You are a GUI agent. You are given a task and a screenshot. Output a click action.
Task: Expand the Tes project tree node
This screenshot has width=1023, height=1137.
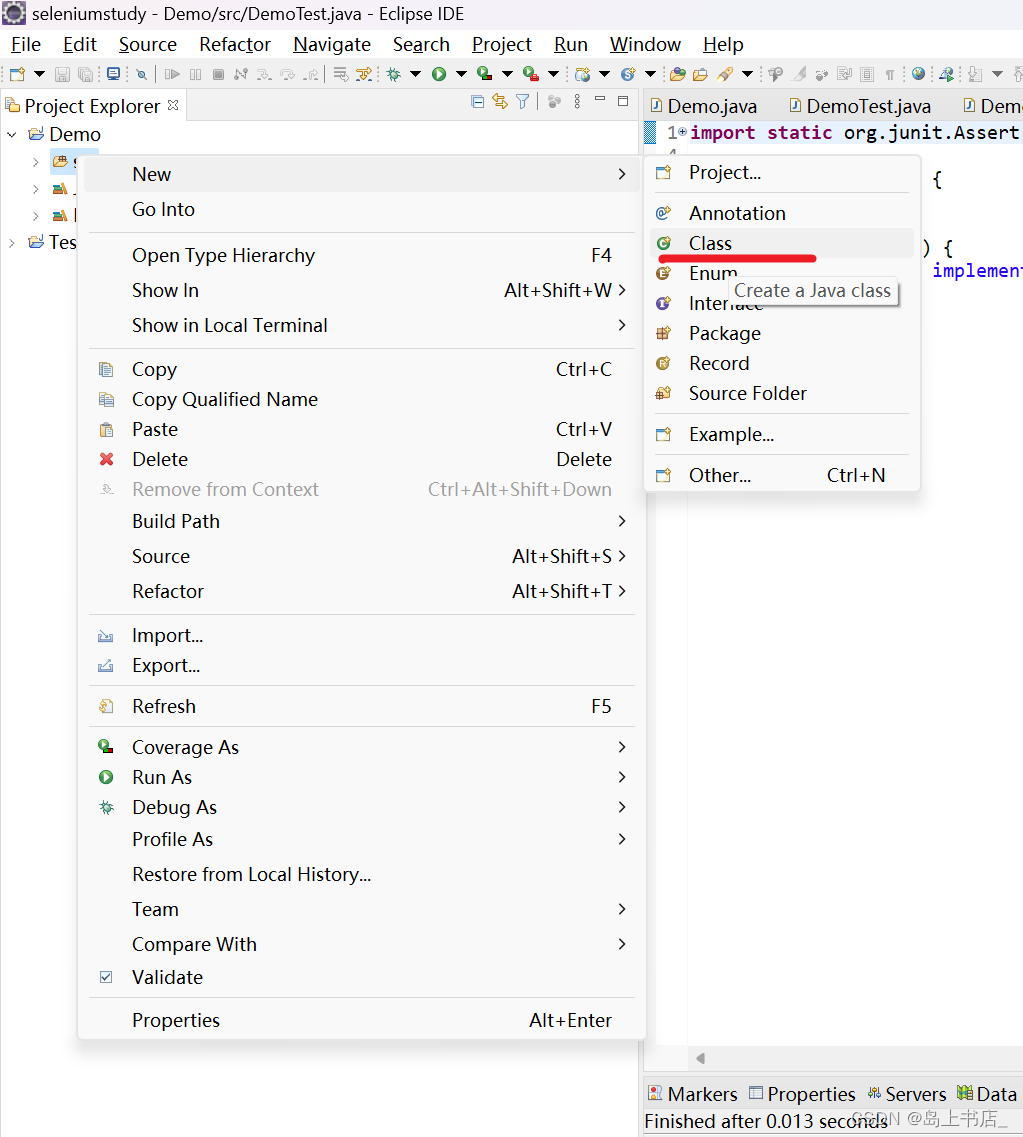[x=12, y=243]
